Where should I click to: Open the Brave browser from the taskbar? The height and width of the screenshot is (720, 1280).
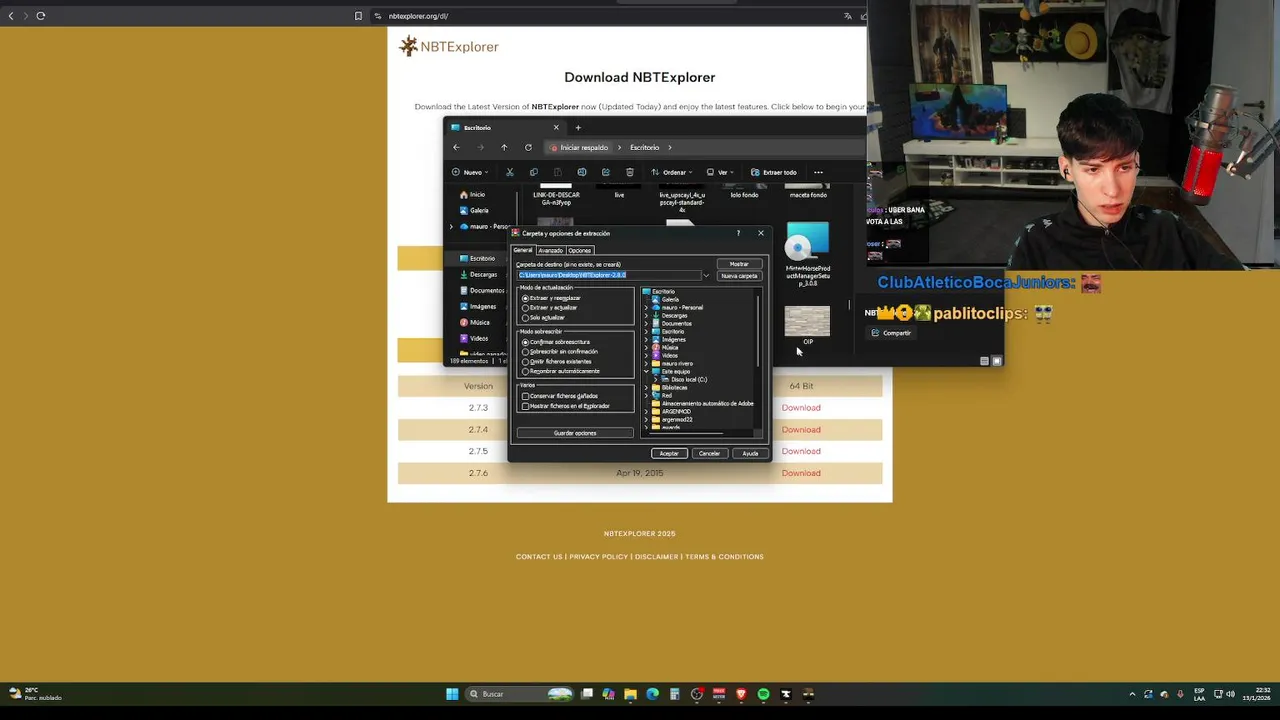(x=741, y=694)
